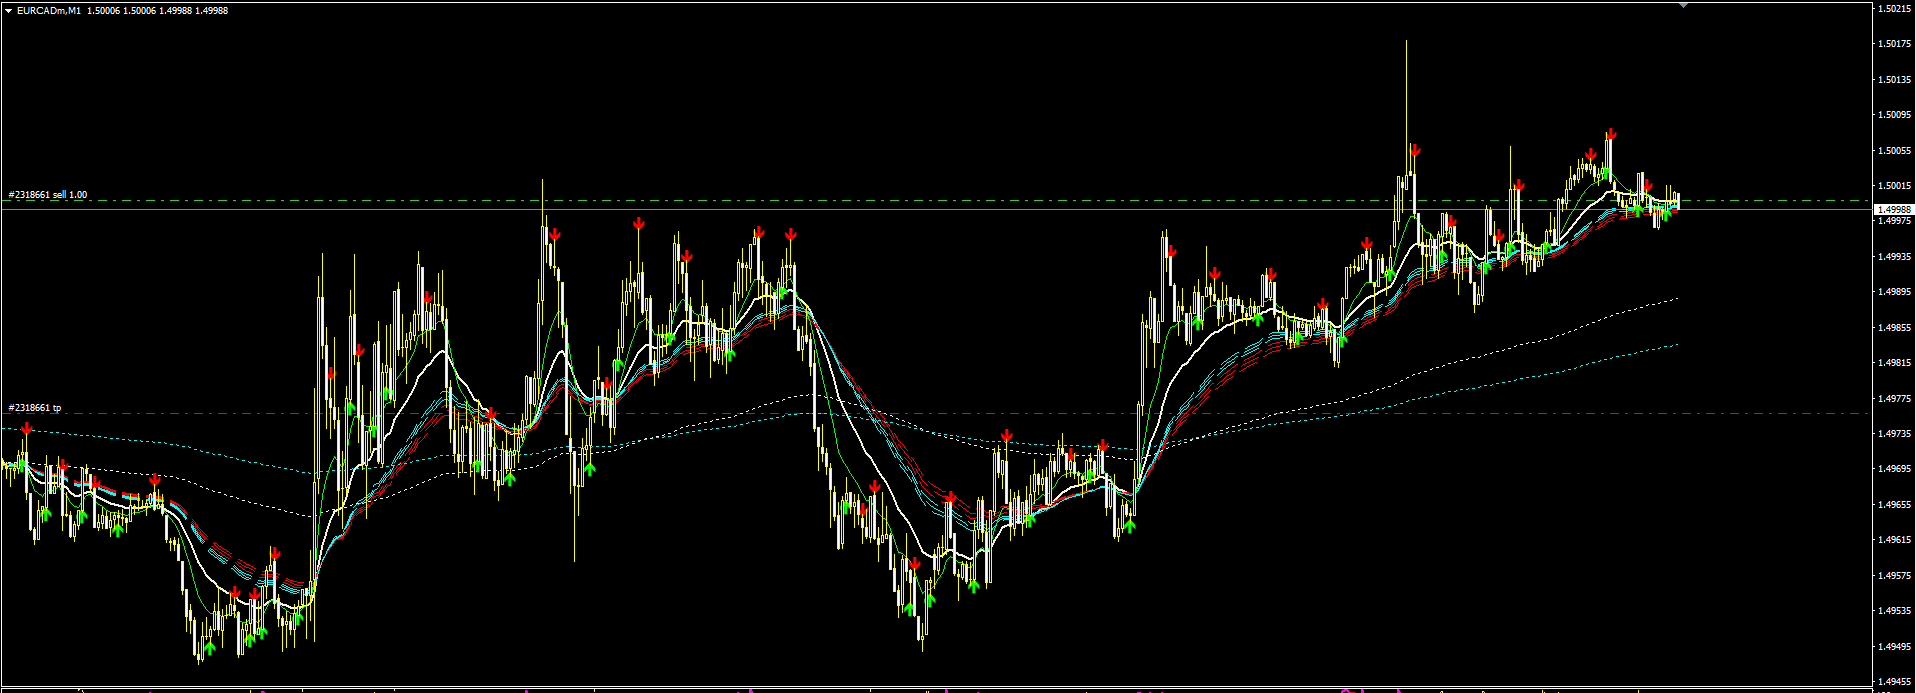Image resolution: width=1916 pixels, height=693 pixels.
Task: Click price scale value 1.49855
Action: [x=1894, y=328]
